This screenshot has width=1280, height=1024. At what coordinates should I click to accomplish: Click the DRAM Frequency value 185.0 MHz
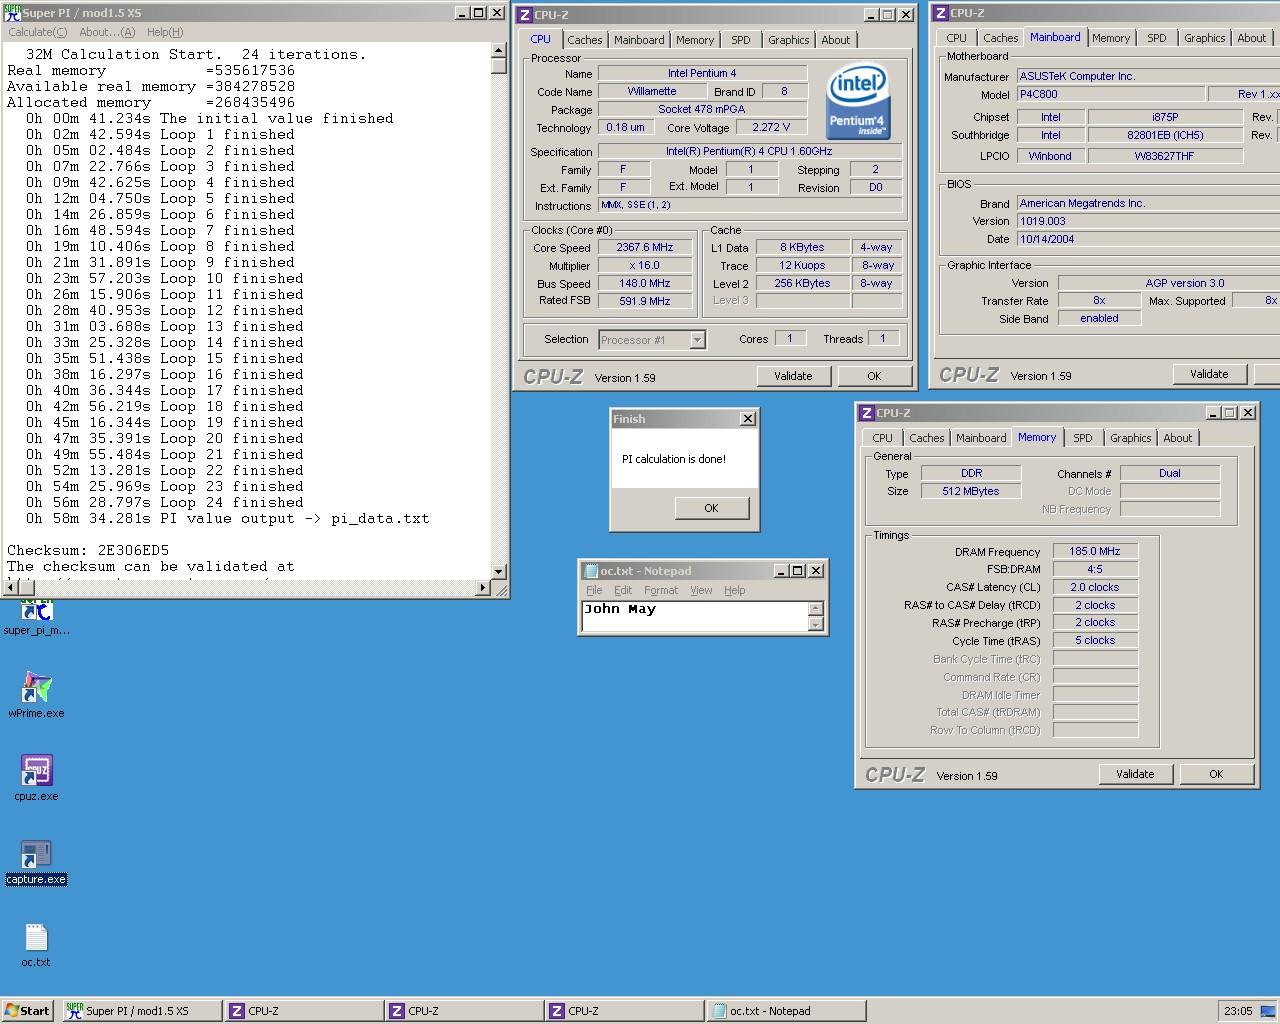tap(1095, 551)
